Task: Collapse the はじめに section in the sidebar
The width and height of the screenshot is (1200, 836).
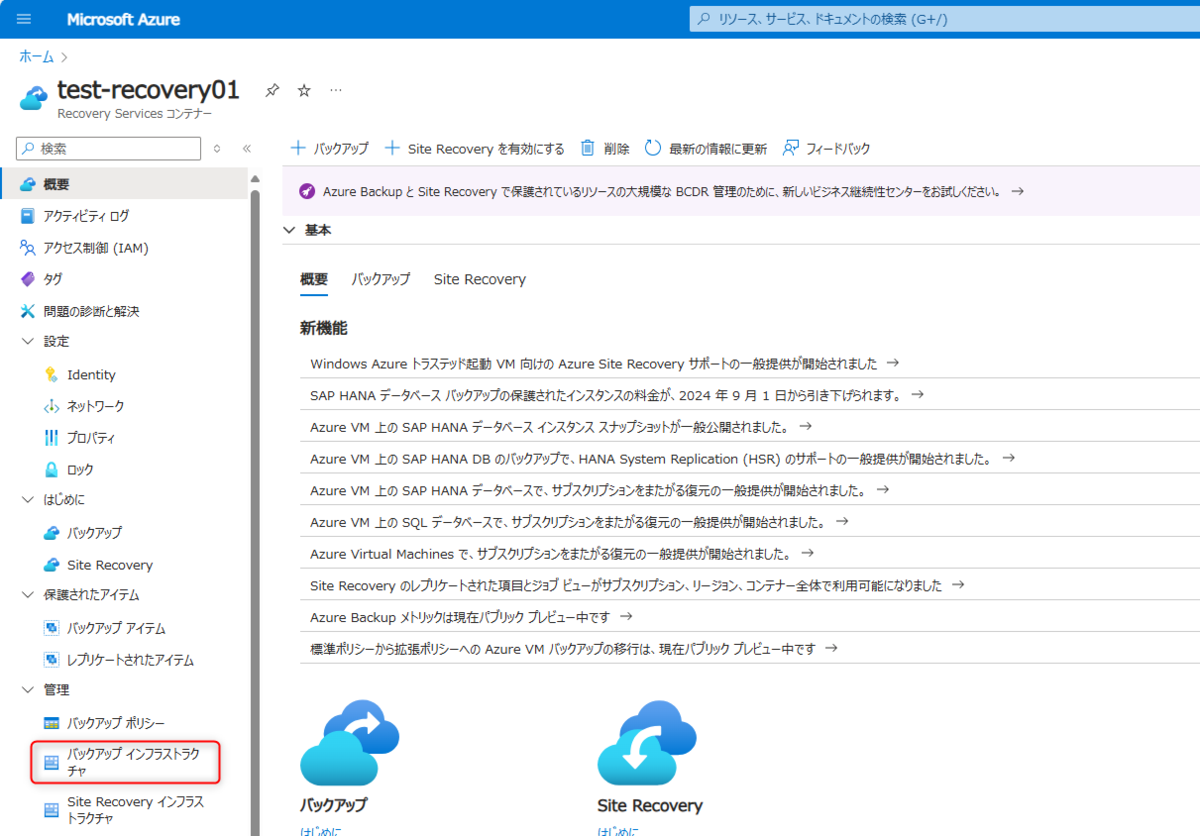Action: point(28,500)
